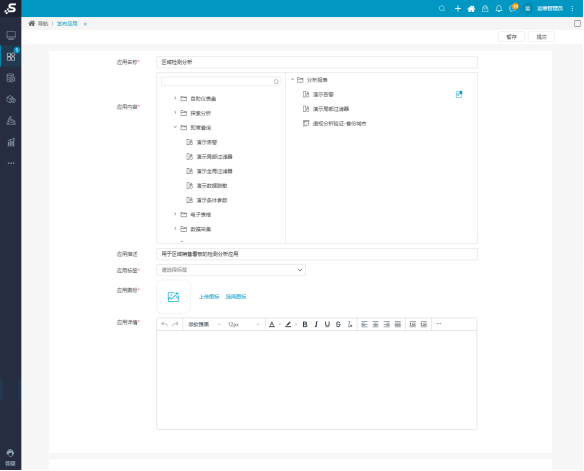Image resolution: width=584 pixels, height=471 pixels.
Task: Focus the 应用名称 input field
Action: coord(317,62)
